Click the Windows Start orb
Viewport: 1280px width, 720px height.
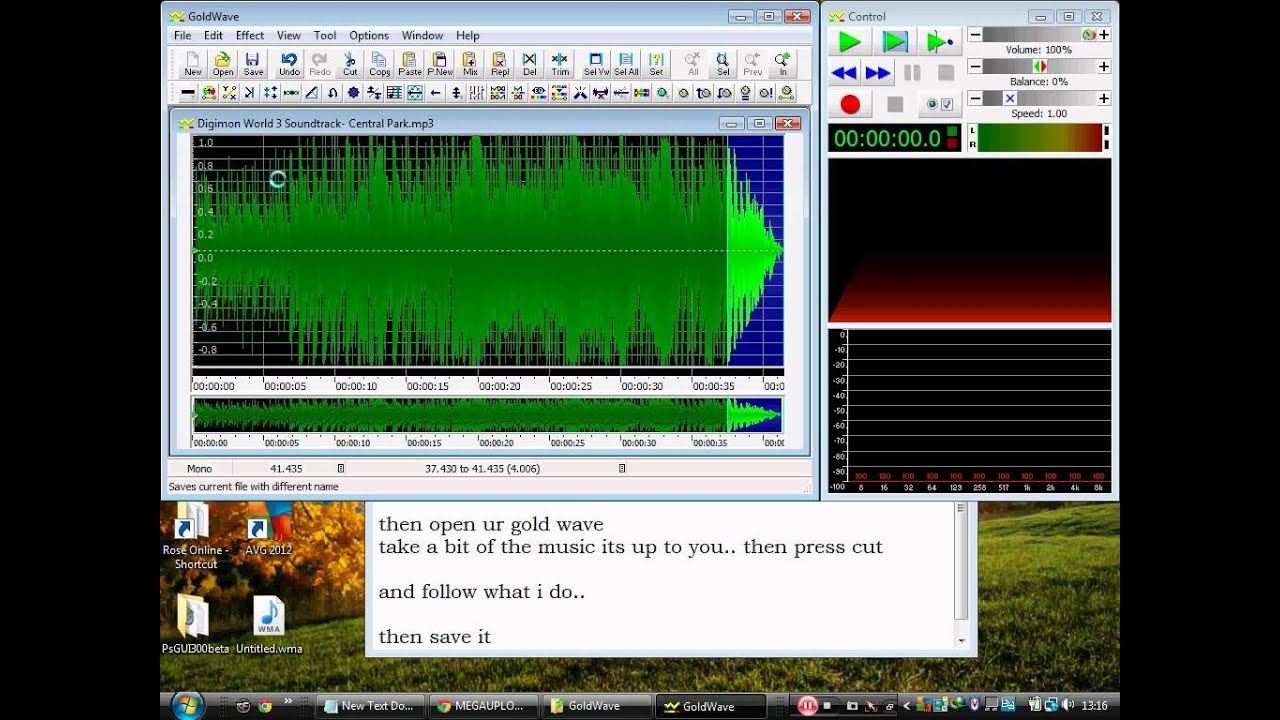pyautogui.click(x=189, y=705)
